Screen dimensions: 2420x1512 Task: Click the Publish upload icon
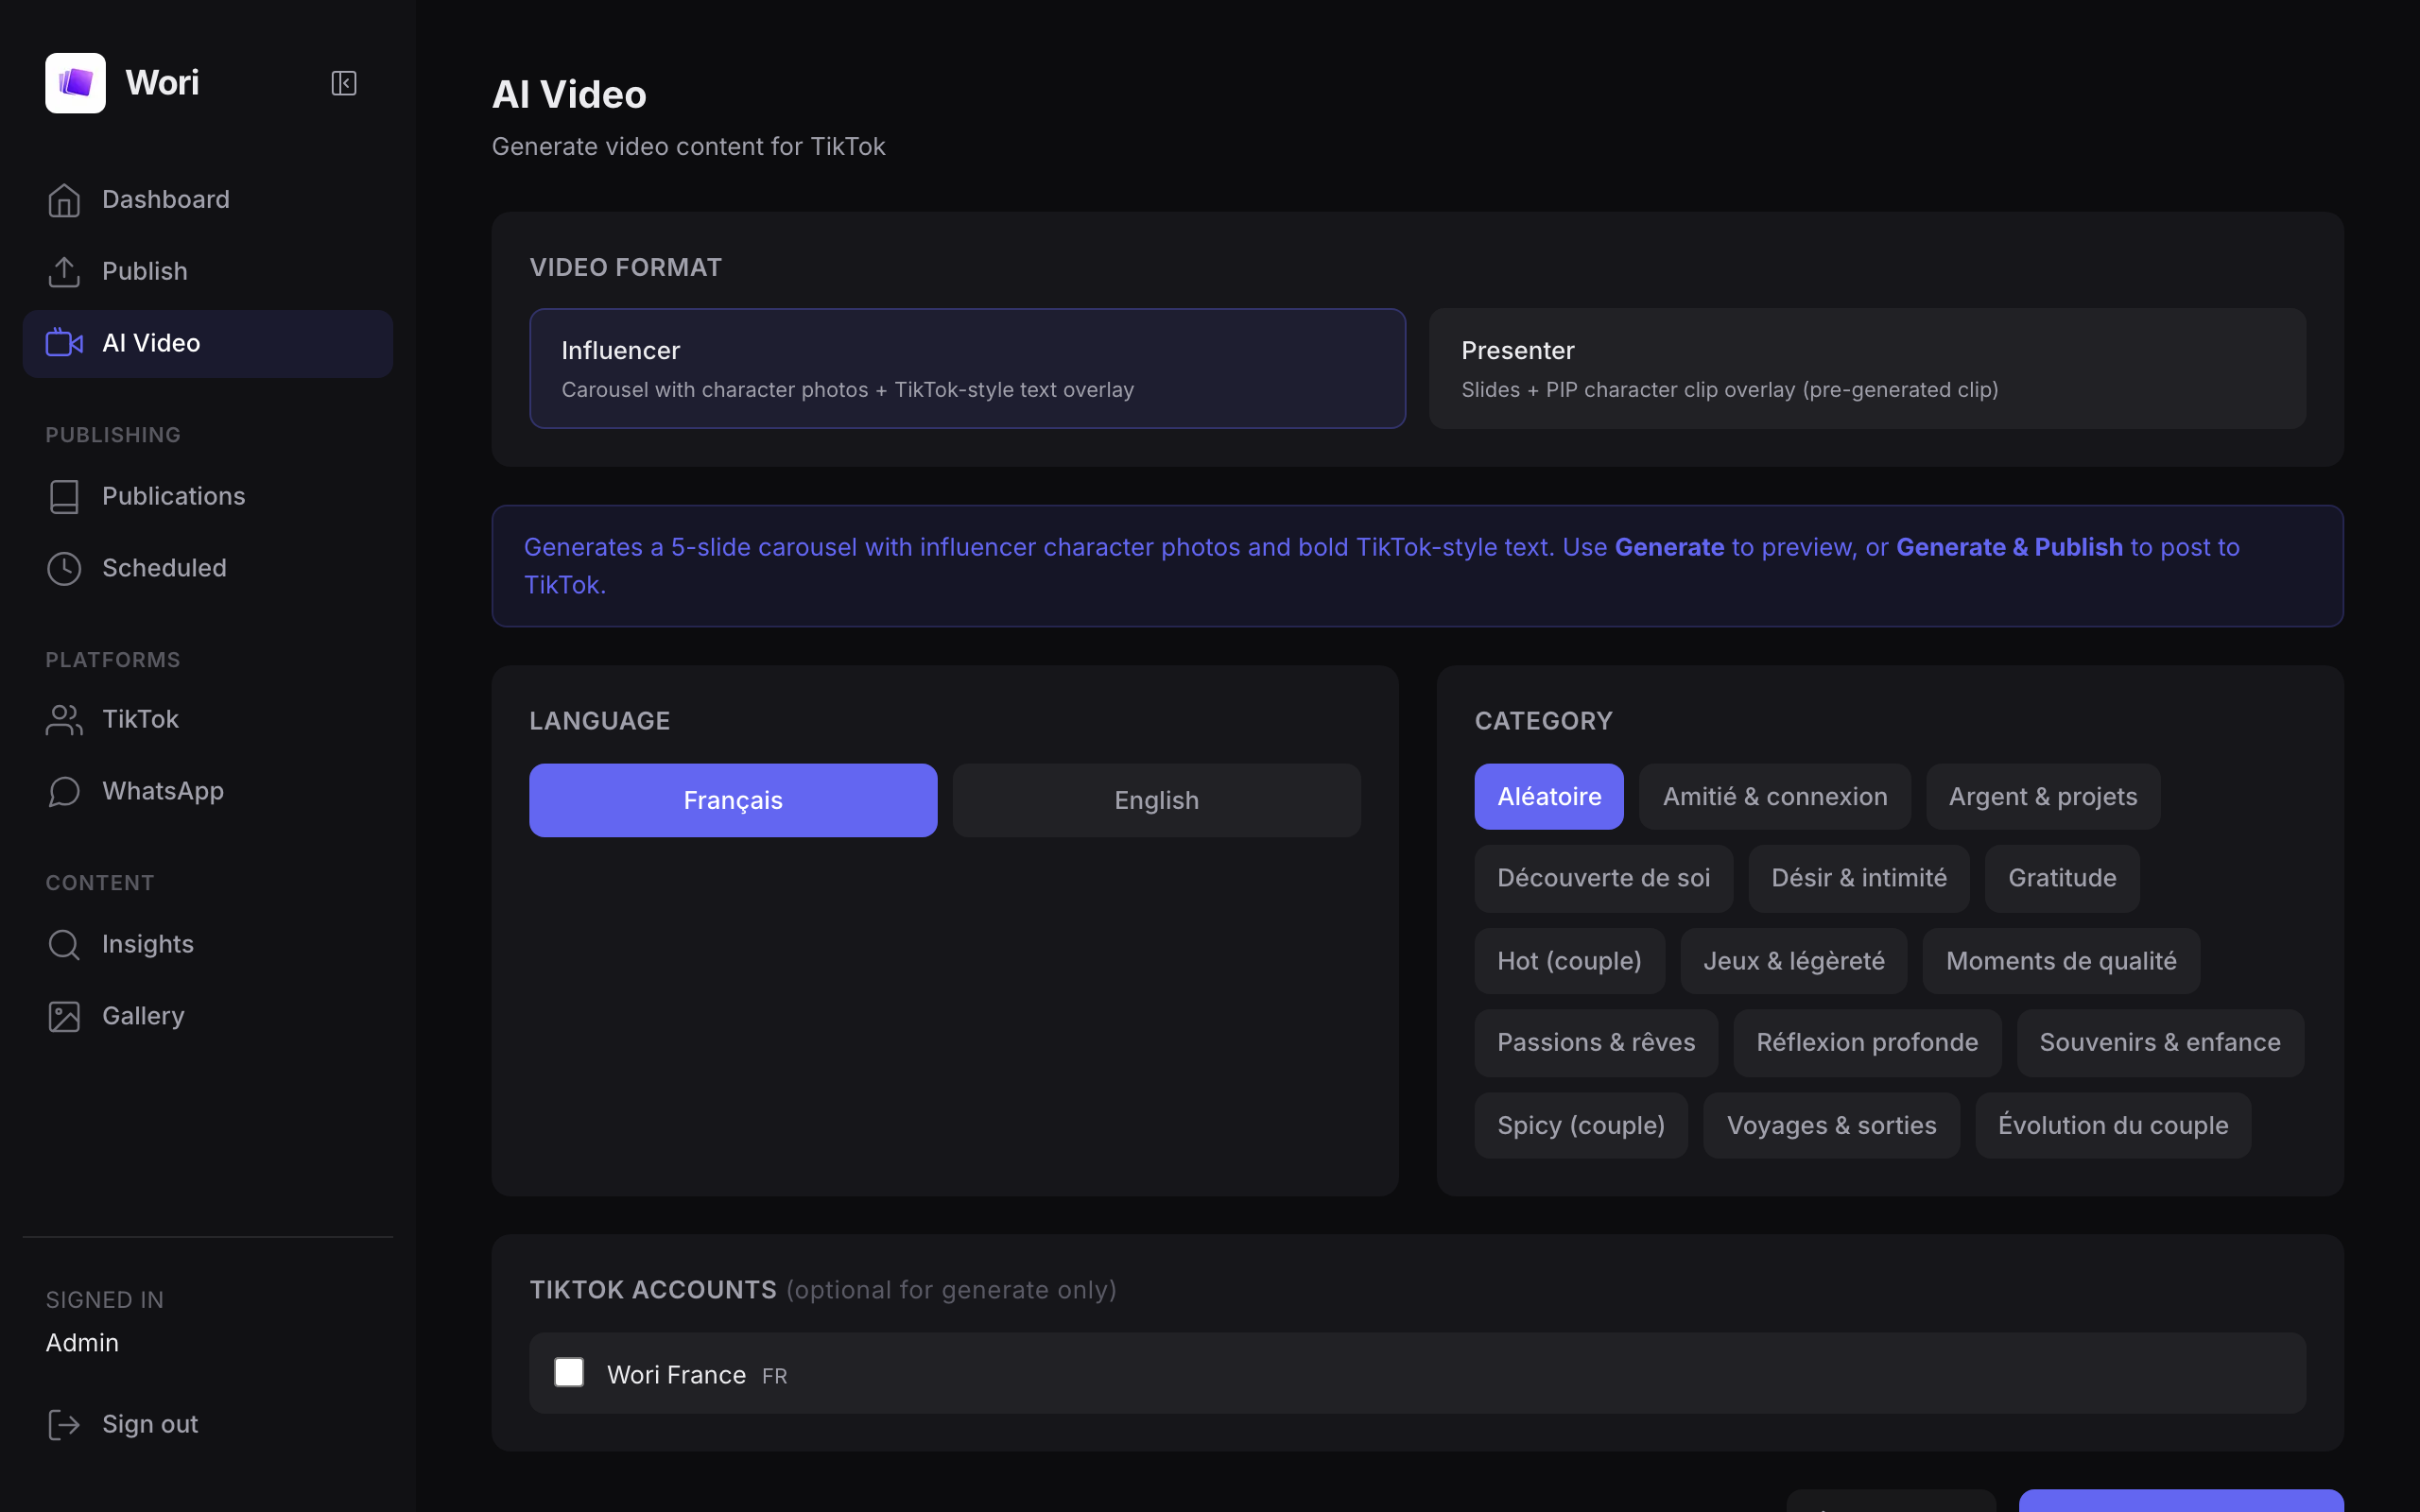pos(64,272)
